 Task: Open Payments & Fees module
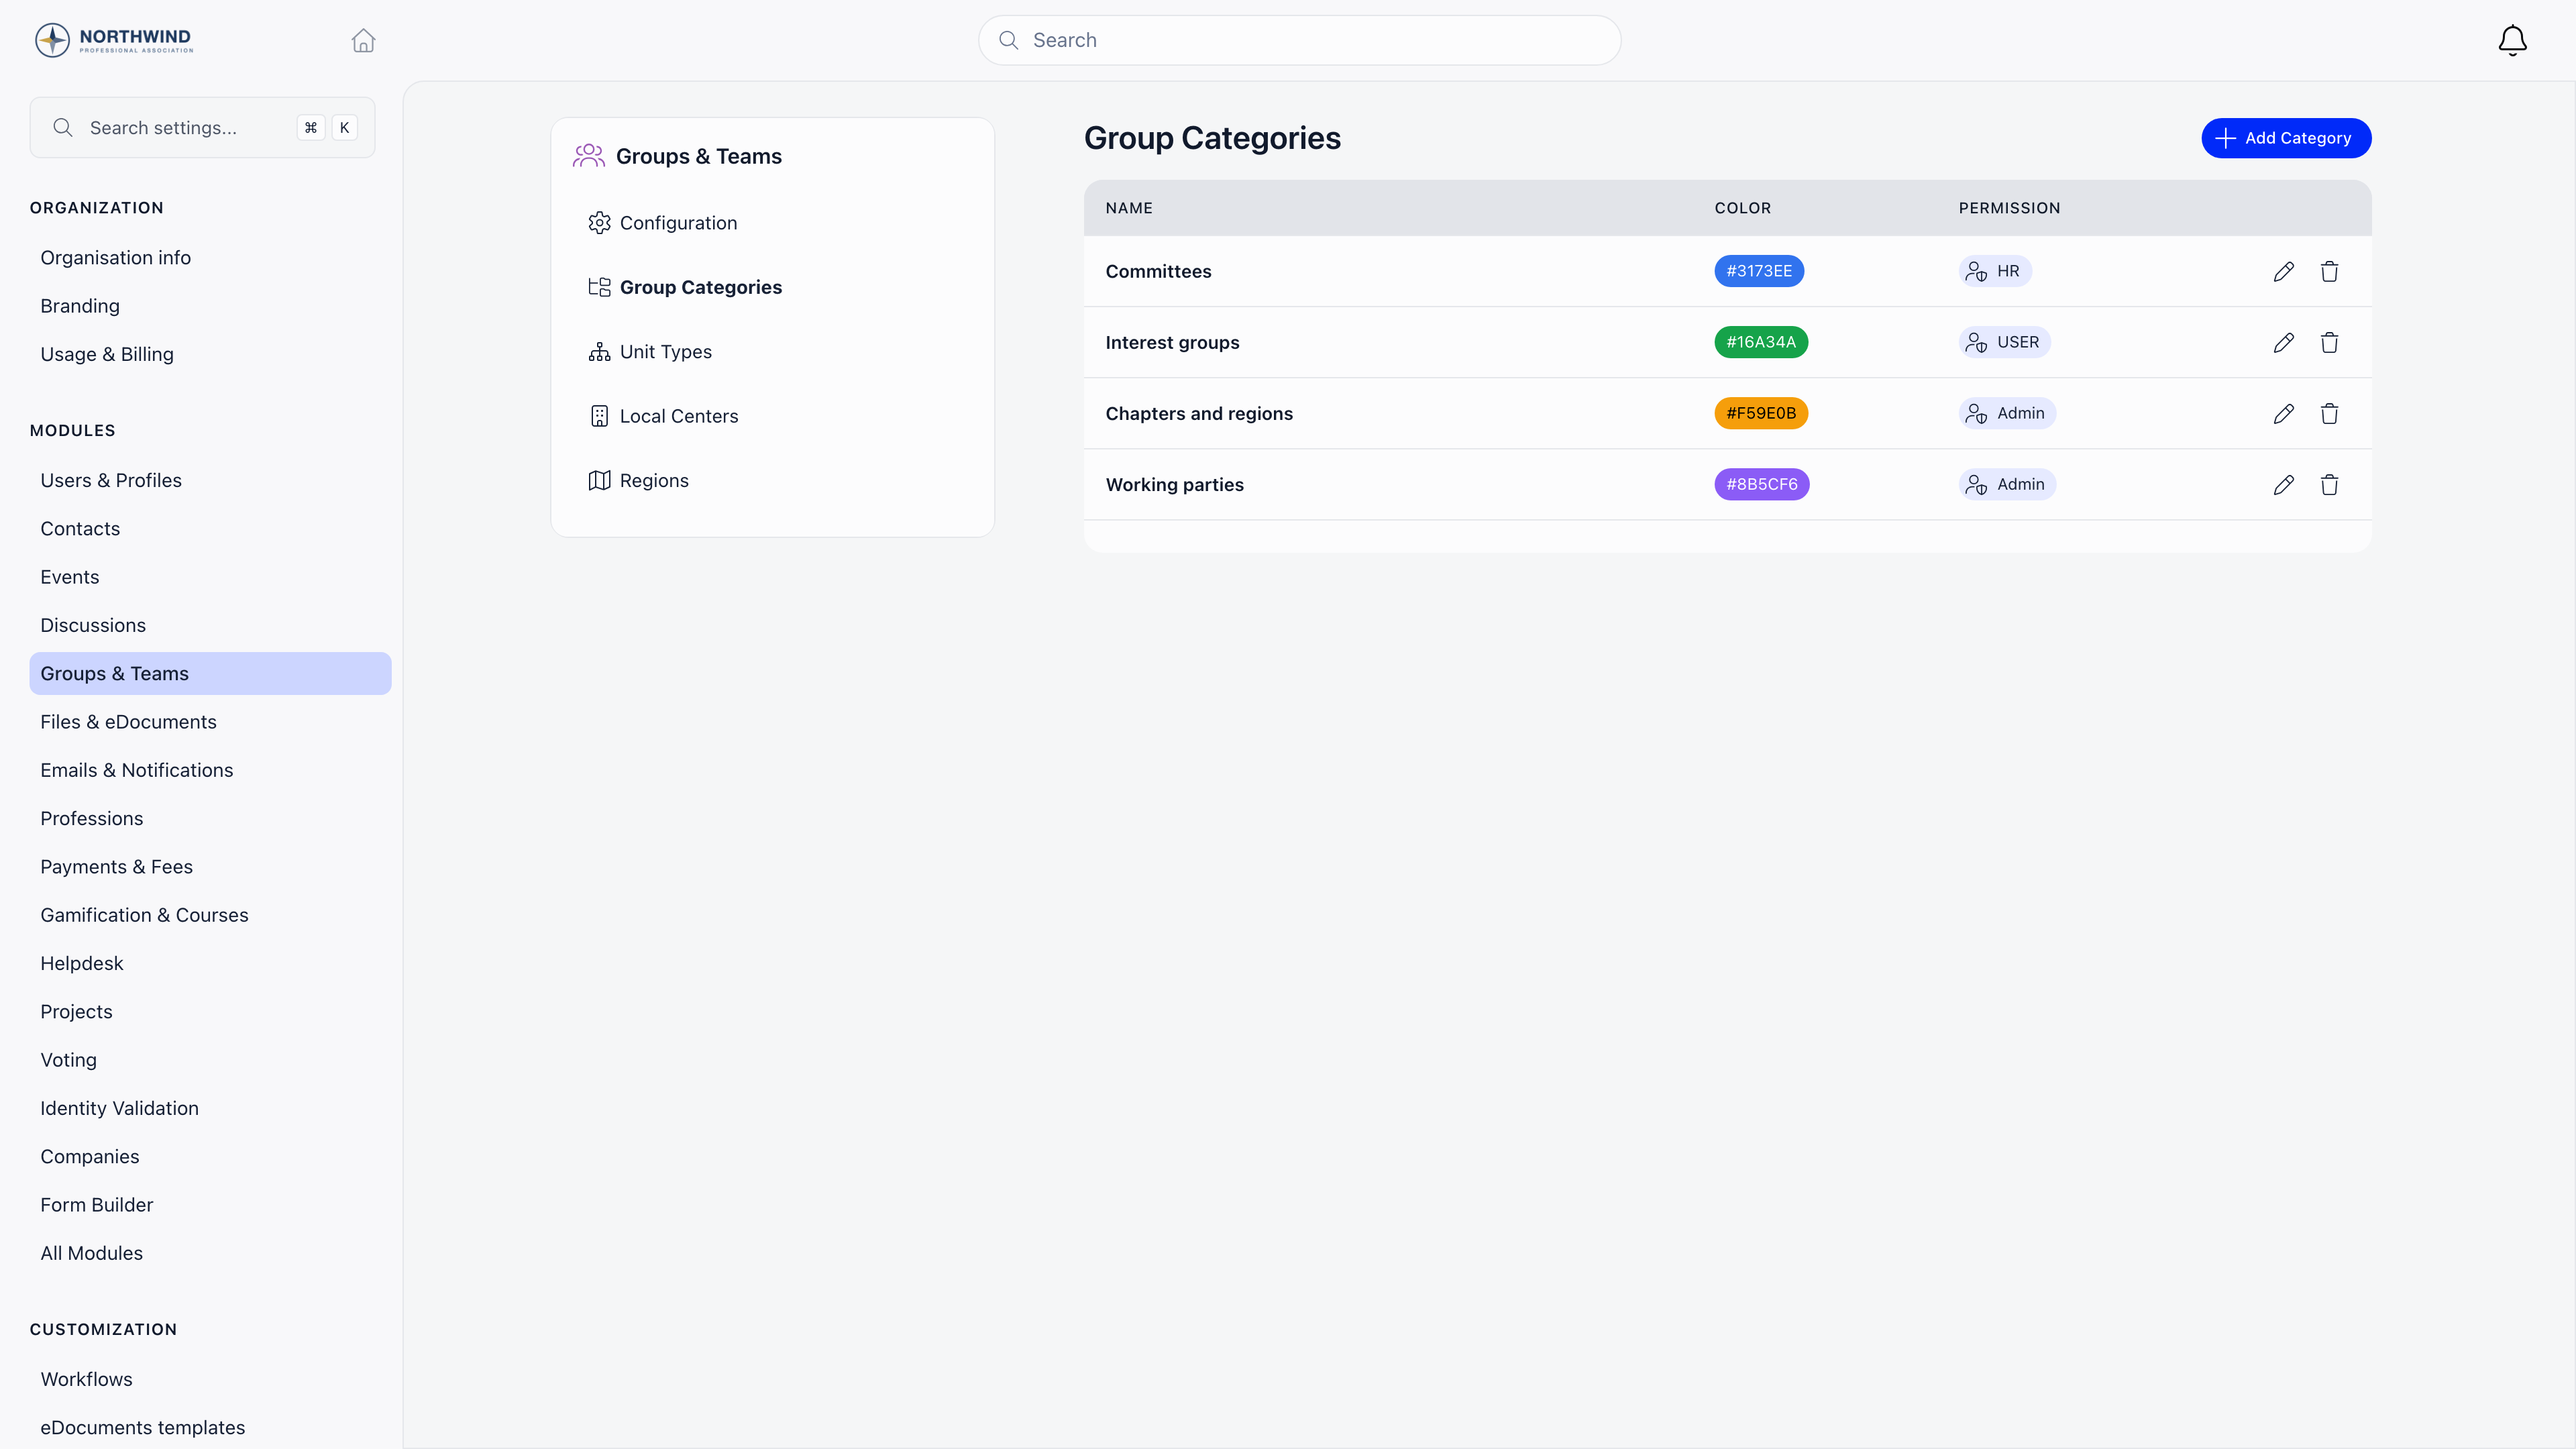coord(116,867)
